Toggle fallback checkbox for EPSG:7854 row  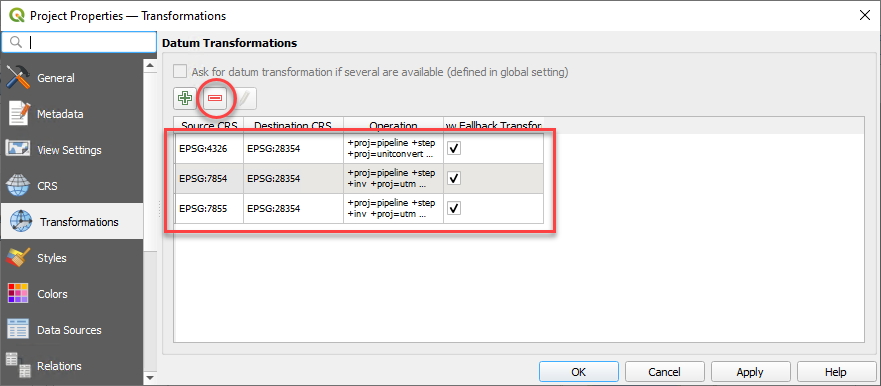tap(454, 178)
